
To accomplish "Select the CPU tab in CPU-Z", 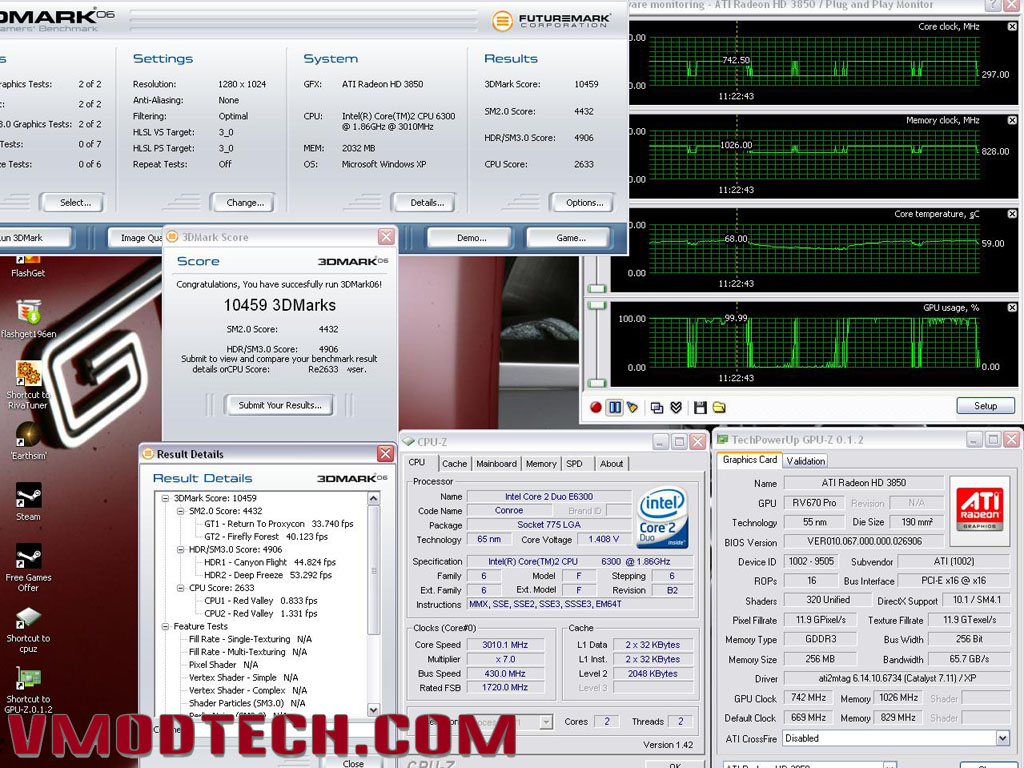I will (x=417, y=462).
